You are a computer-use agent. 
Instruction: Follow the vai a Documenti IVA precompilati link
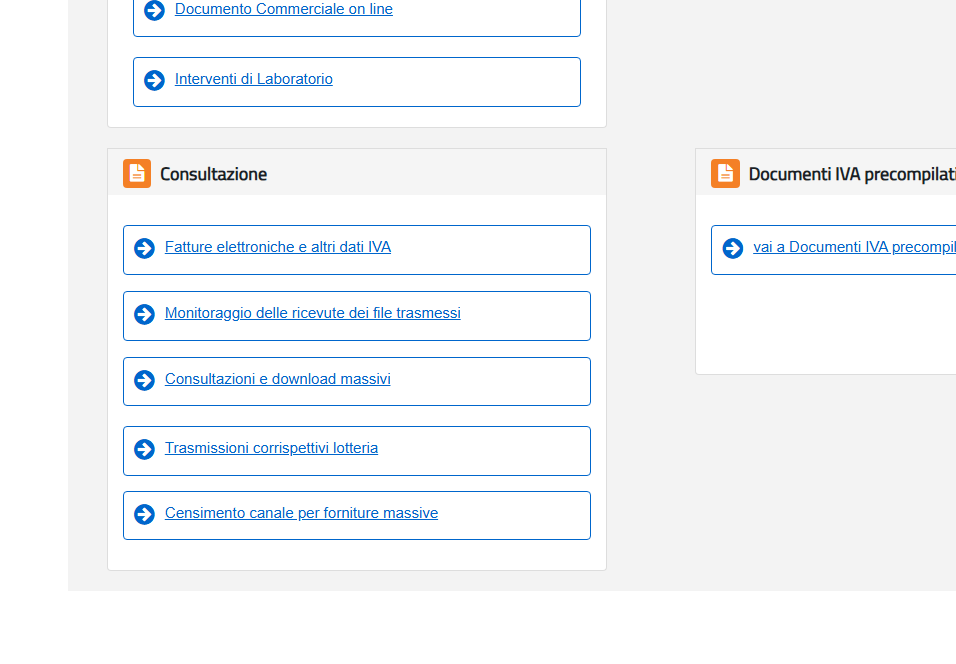pyautogui.click(x=854, y=247)
